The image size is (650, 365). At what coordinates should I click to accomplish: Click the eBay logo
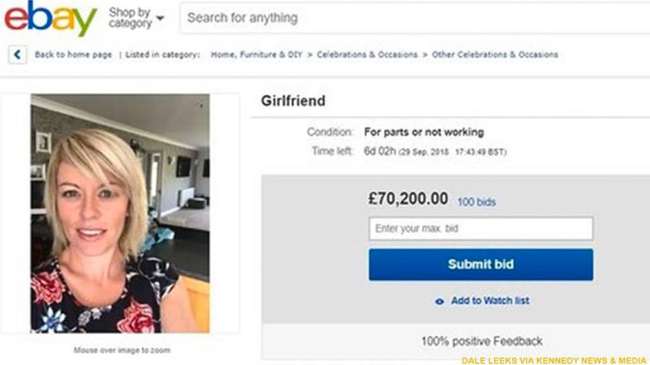point(51,18)
